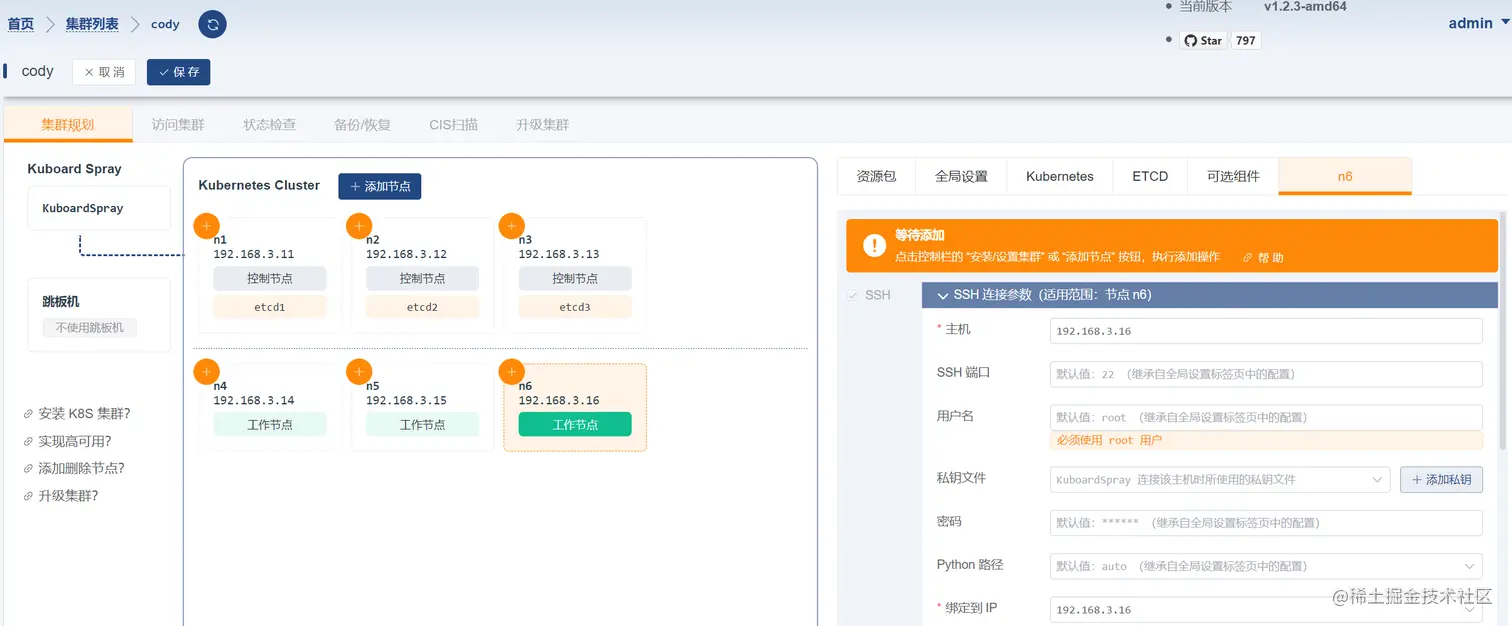Click the 用户名 input field
This screenshot has height=626, width=1512.
point(1266,417)
